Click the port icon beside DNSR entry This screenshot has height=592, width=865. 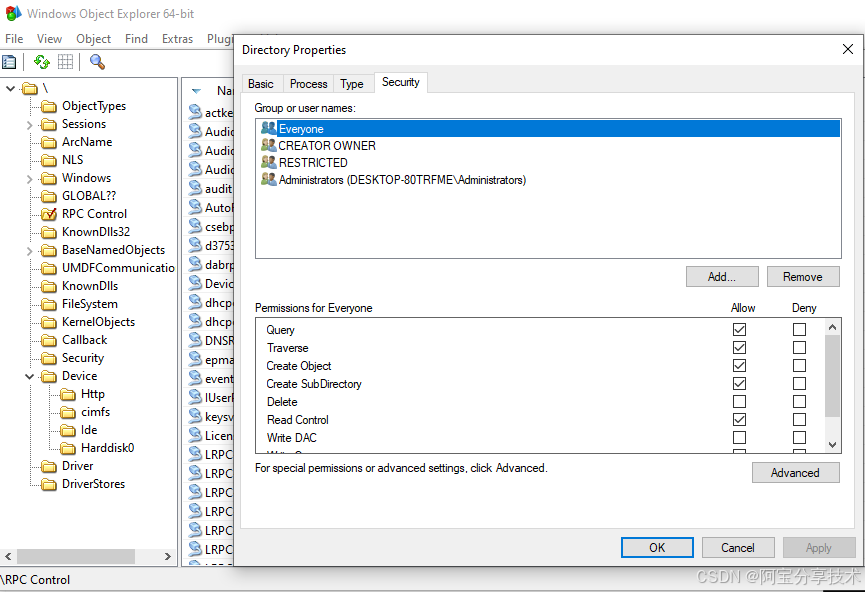coord(195,340)
